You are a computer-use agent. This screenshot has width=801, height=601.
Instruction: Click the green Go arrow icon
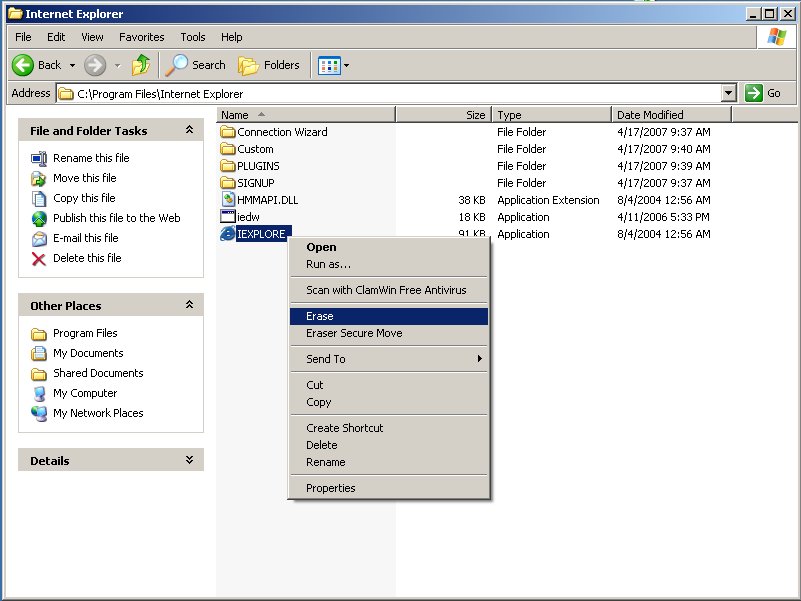click(753, 94)
